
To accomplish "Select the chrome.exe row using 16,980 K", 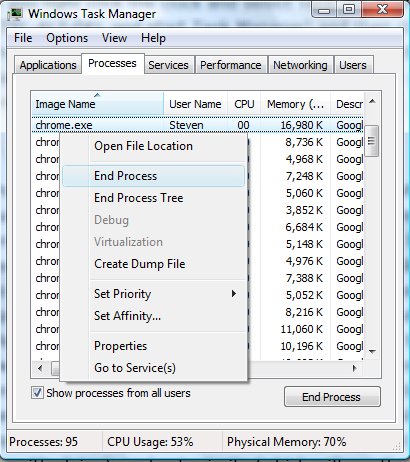I will (x=198, y=125).
